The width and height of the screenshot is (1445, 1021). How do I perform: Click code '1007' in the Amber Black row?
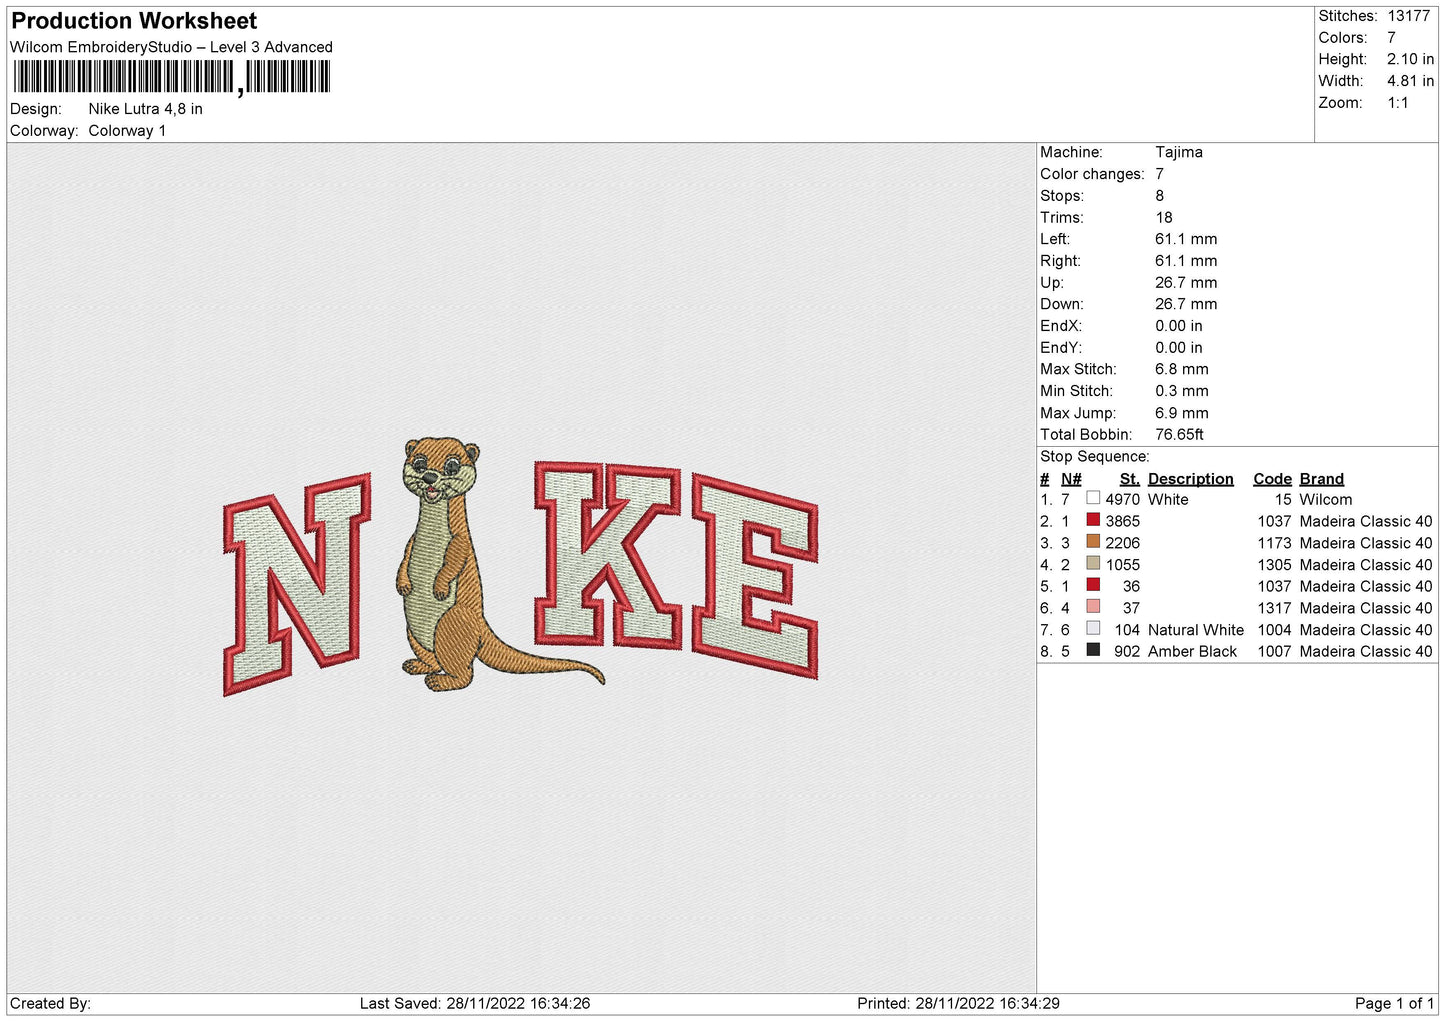click(x=1274, y=652)
